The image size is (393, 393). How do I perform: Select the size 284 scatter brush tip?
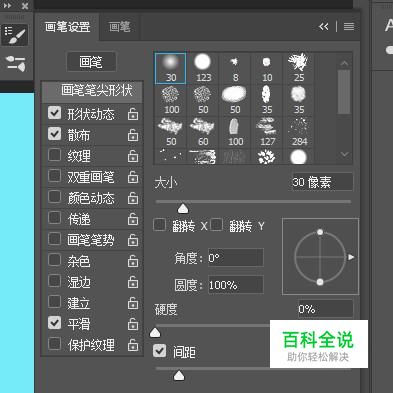tap(298, 132)
